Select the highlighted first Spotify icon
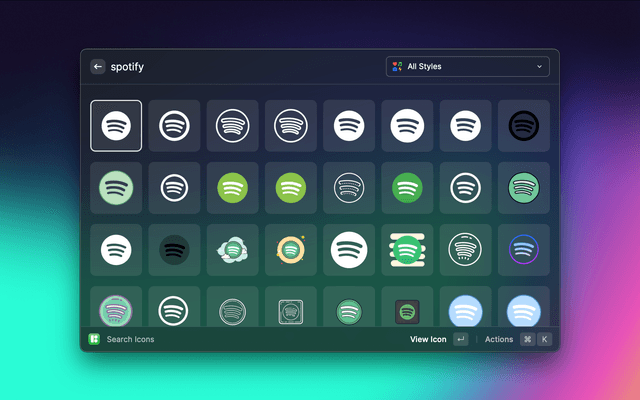640x400 pixels. [x=116, y=126]
